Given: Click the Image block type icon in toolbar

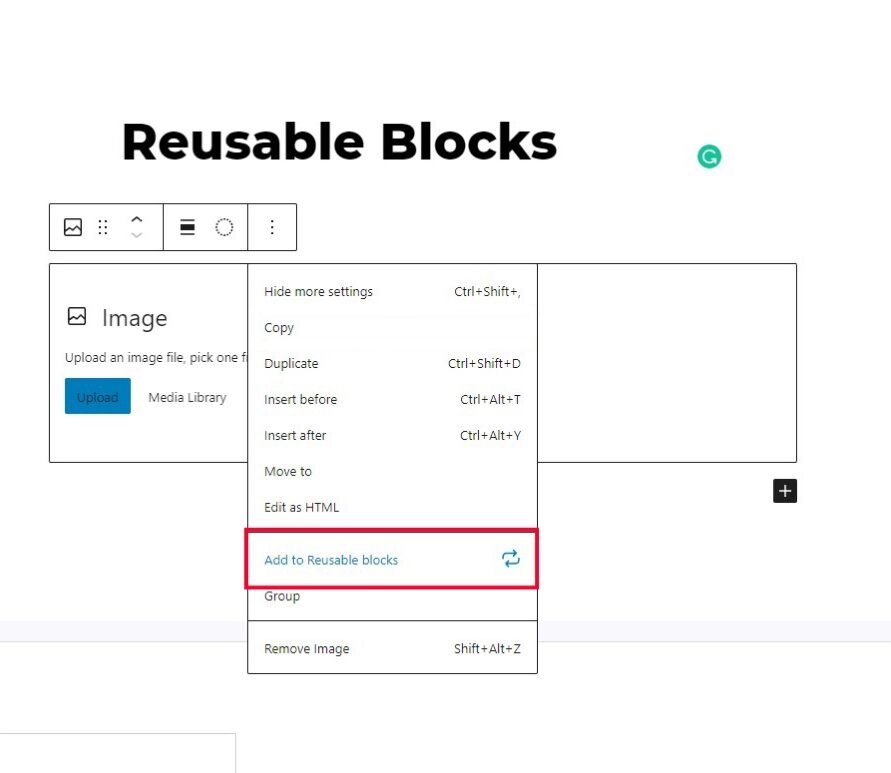Looking at the screenshot, I should coord(73,227).
